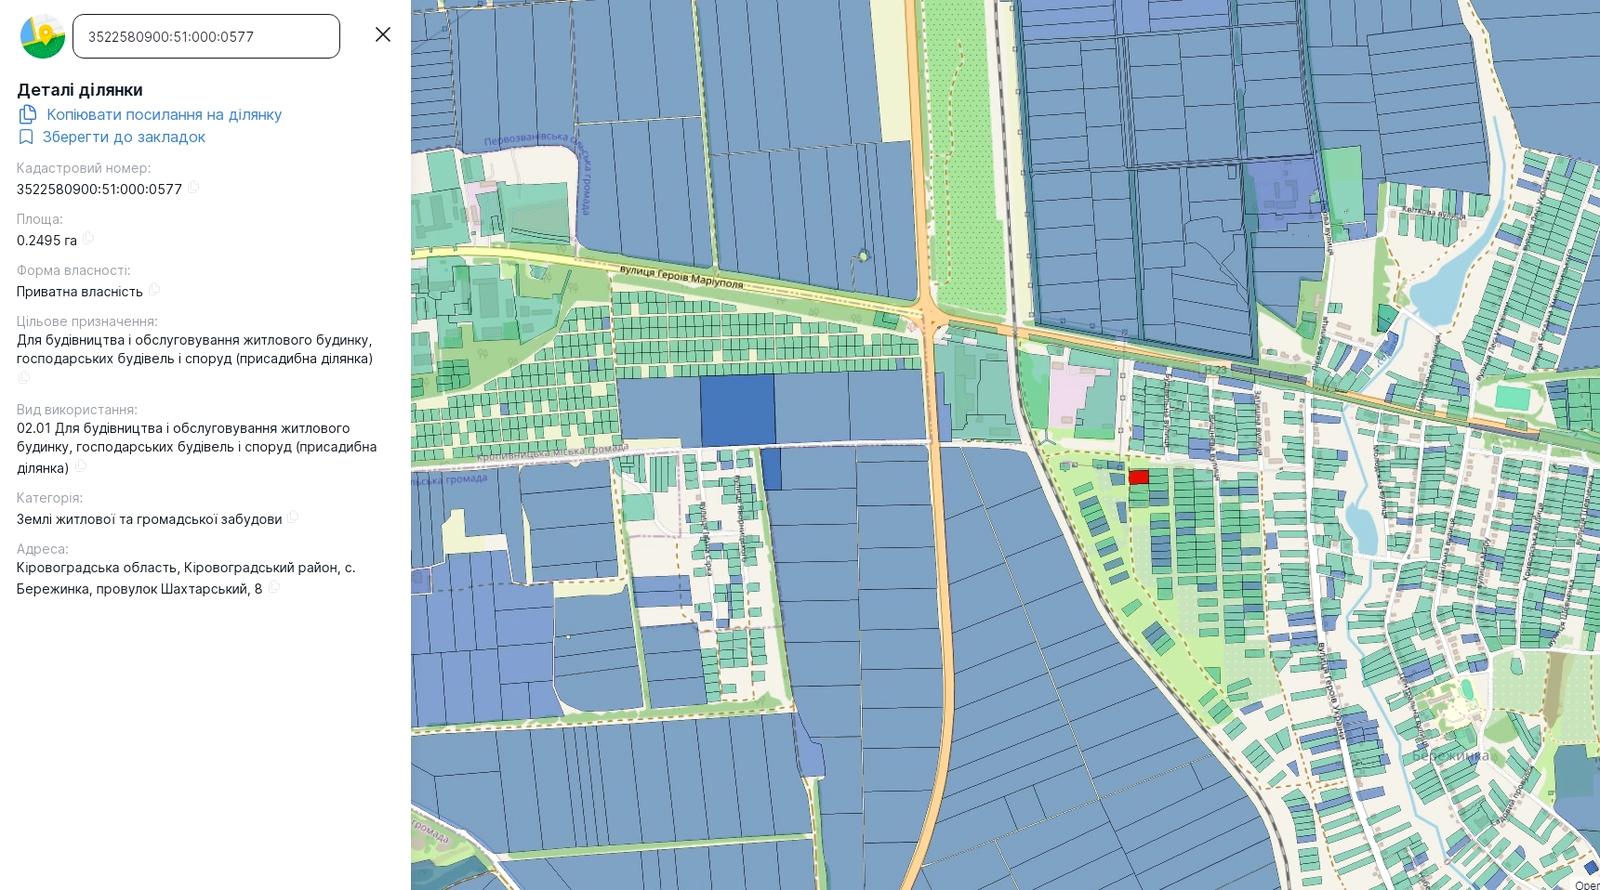Click the red highlighted parcel on map
1600x890 pixels.
pos(1138,477)
